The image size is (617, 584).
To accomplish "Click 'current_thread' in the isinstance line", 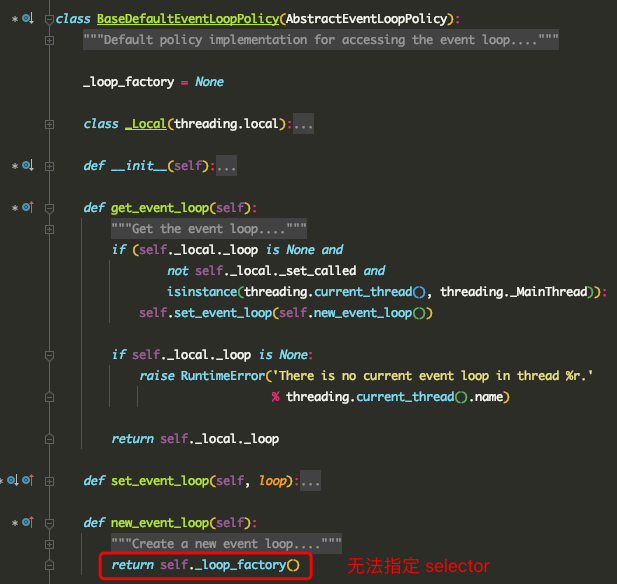I will (x=363, y=292).
